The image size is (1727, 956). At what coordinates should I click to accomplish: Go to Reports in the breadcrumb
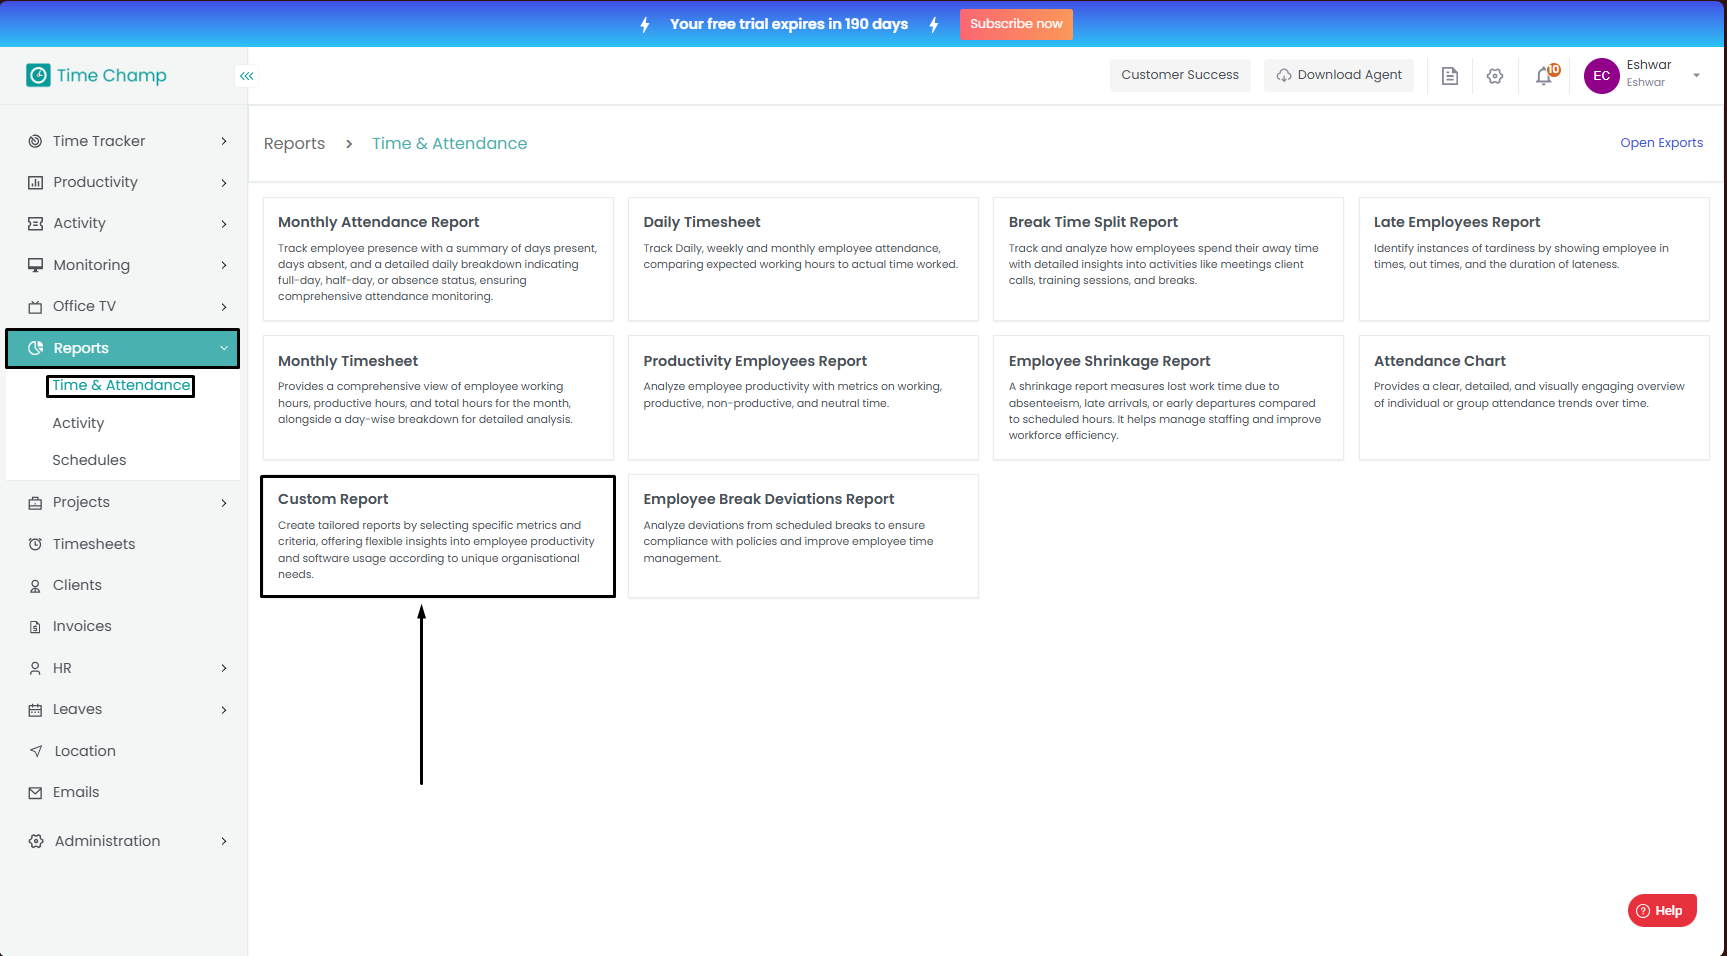(x=294, y=144)
